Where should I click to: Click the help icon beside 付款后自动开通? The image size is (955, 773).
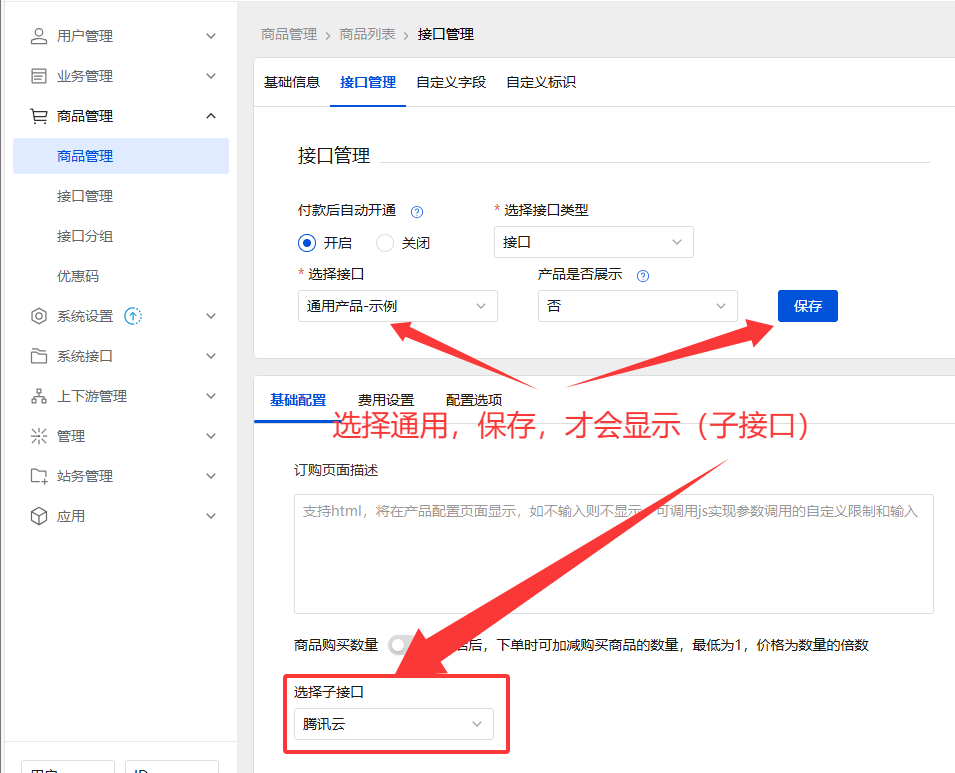tap(417, 211)
